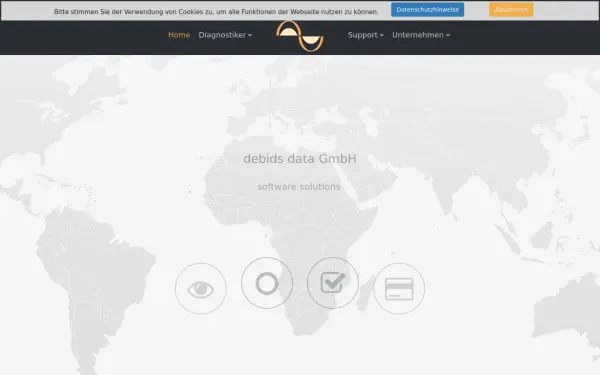The image size is (600, 375).
Task: Go to the Home menu item
Action: 179,35
